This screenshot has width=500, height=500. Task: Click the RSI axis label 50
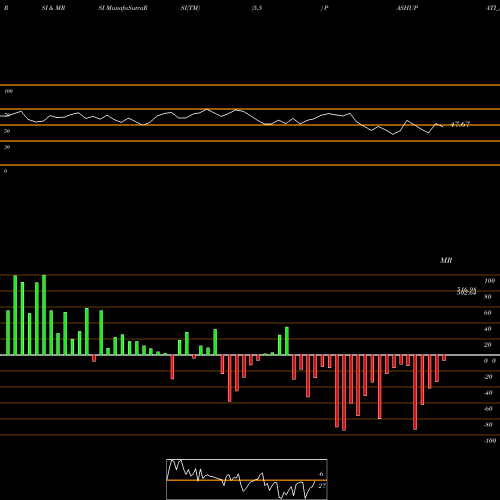7,131
